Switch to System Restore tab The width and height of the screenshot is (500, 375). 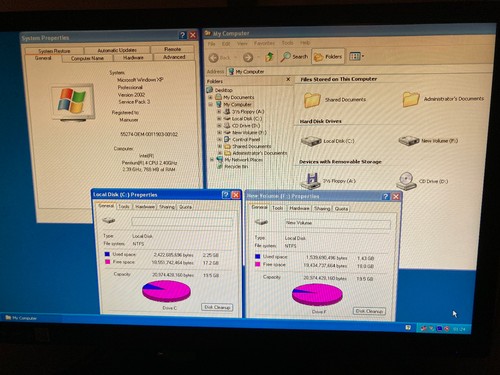coord(54,51)
